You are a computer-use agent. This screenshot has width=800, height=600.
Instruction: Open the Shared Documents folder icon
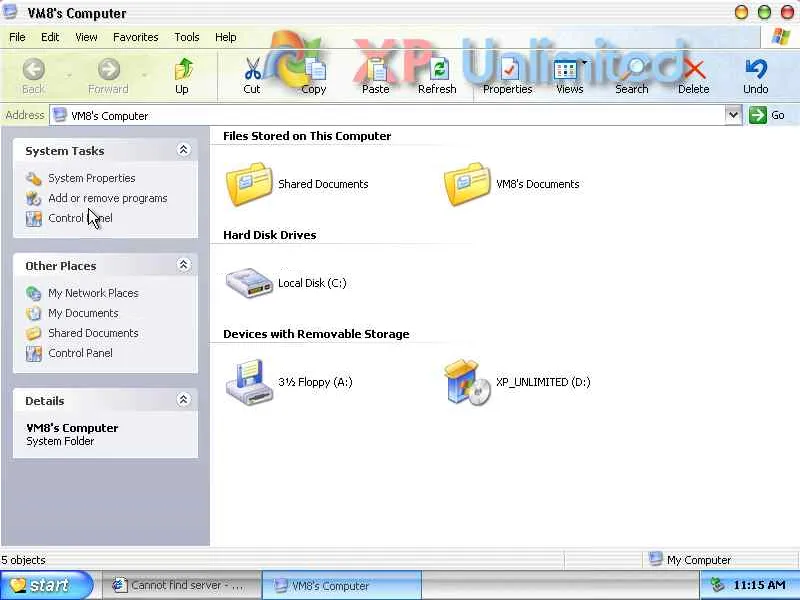[x=249, y=184]
